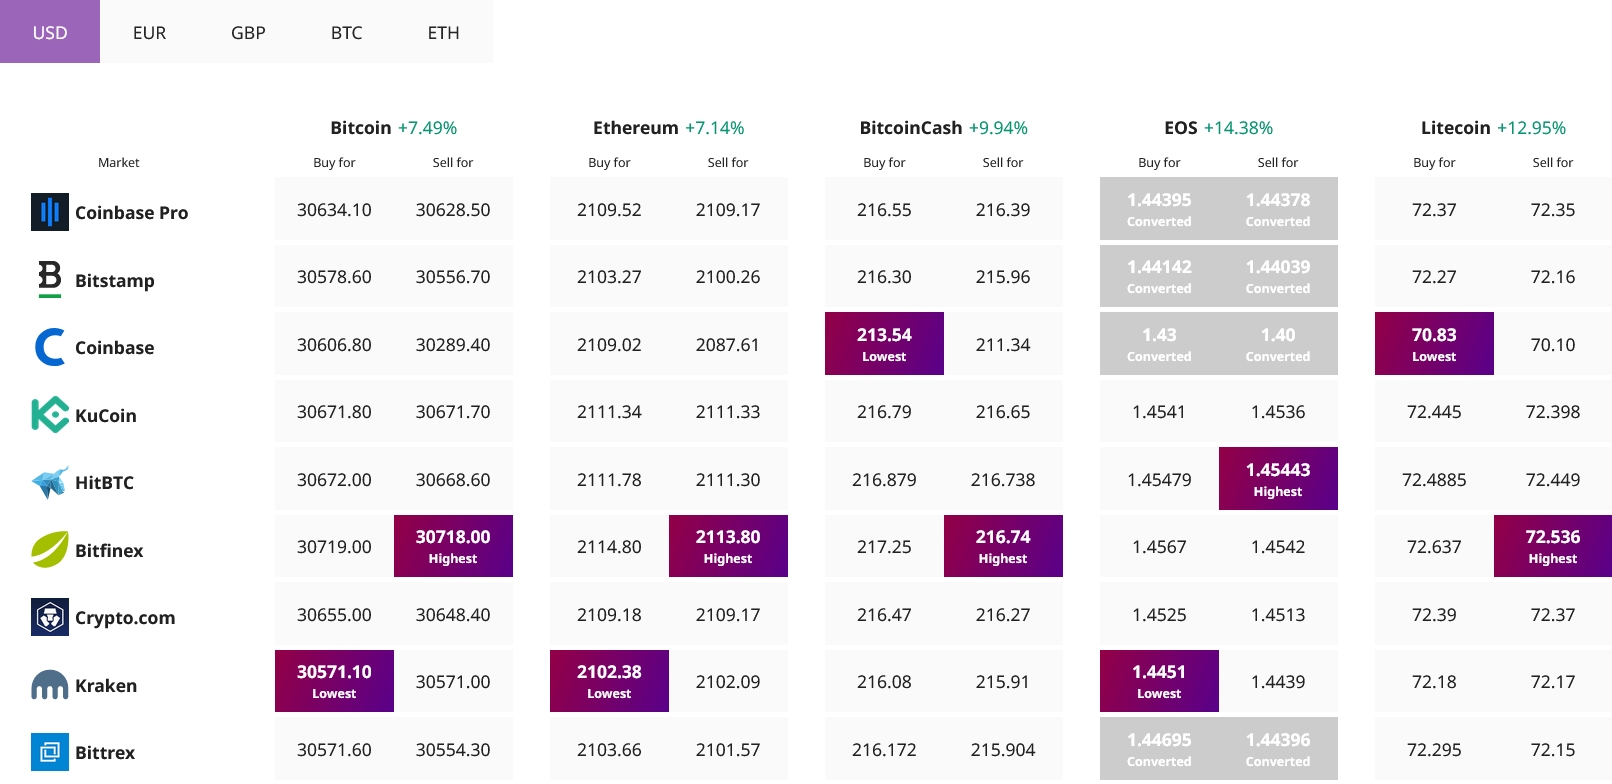Switch to the EUR currency tab
This screenshot has width=1612, height=784.
[x=149, y=32]
